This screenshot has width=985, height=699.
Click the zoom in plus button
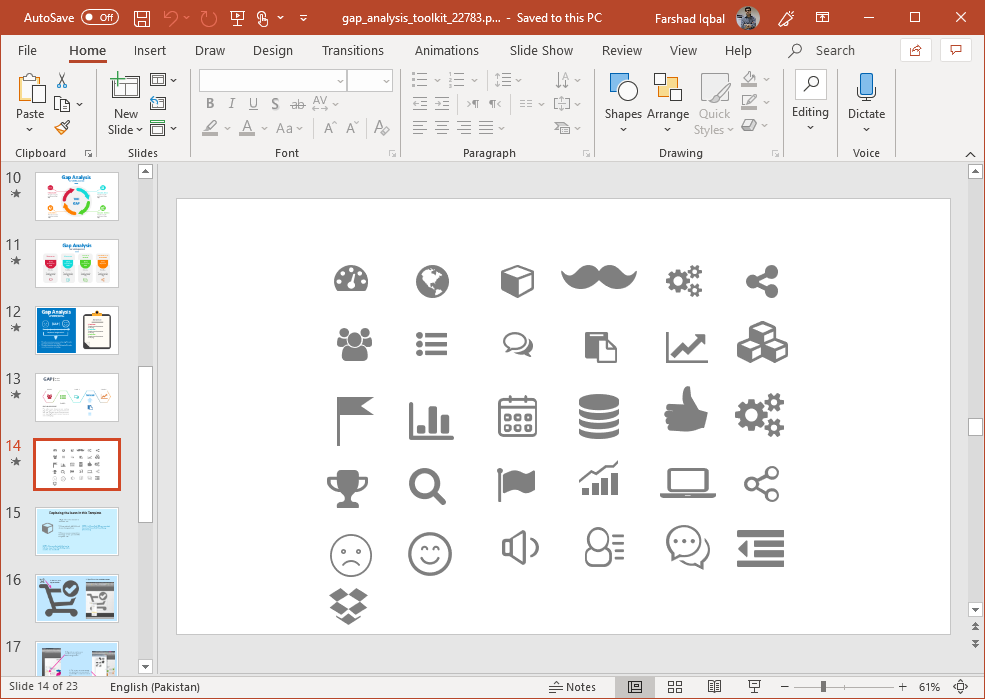[x=903, y=687]
